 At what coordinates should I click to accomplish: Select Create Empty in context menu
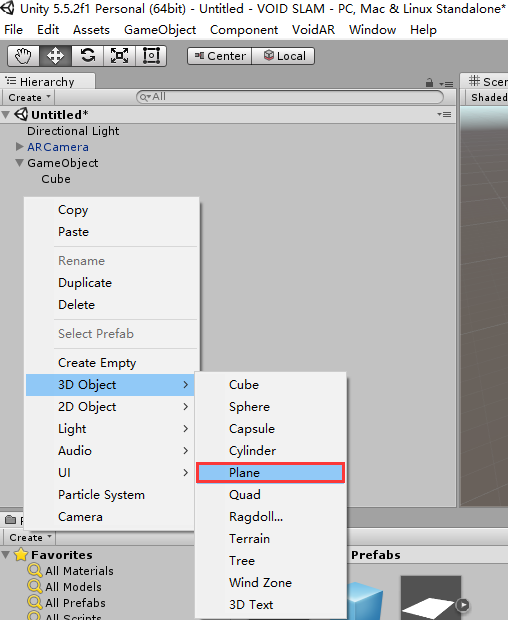point(97,363)
